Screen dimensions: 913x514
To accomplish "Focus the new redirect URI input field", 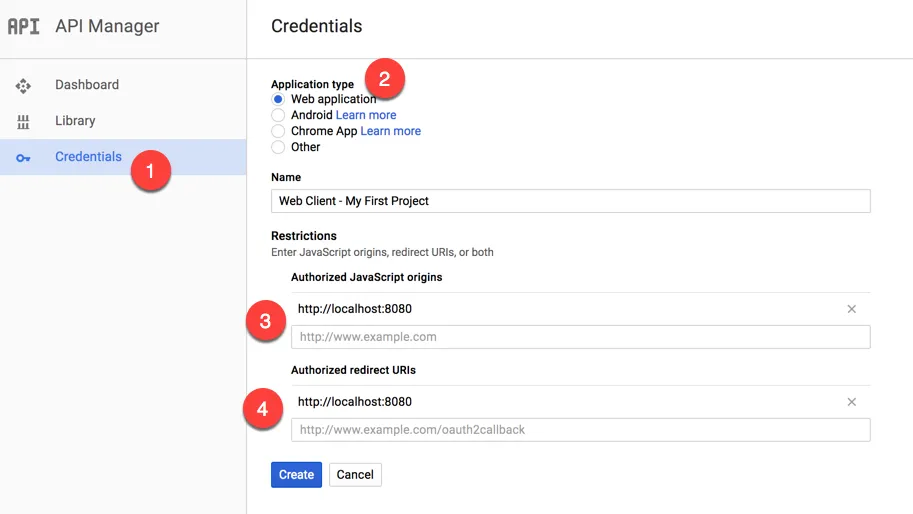I will [x=581, y=430].
